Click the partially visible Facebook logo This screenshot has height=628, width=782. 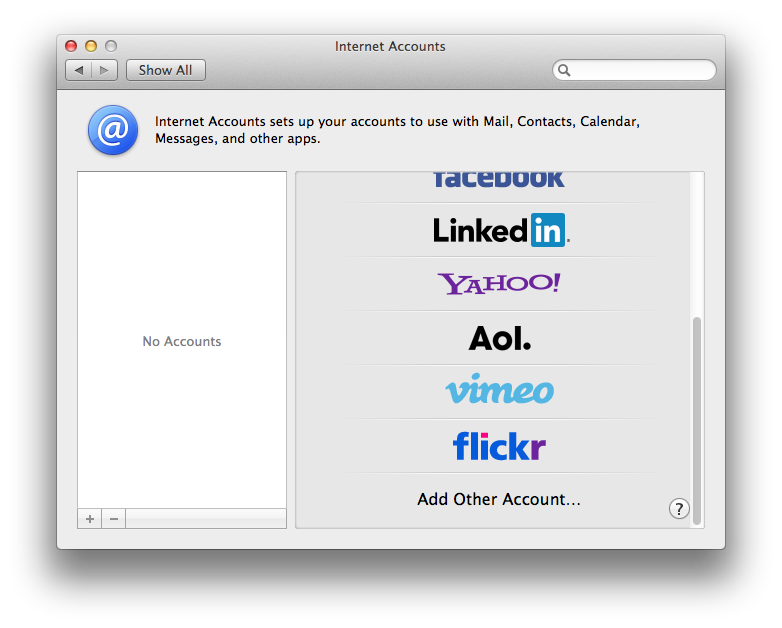pos(499,180)
